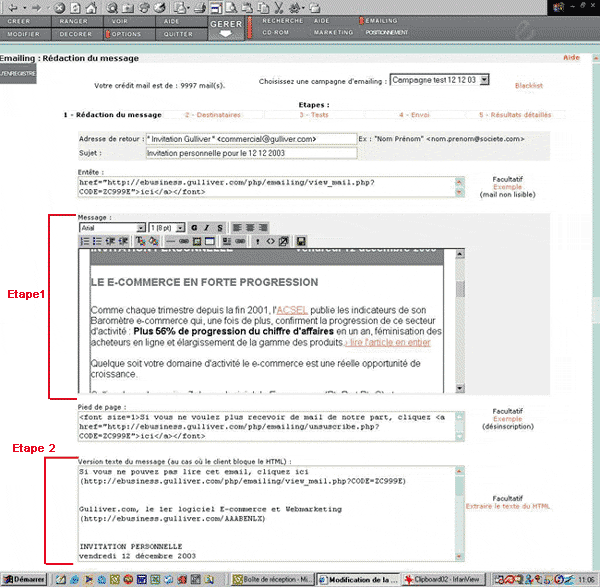Switch to Clipboard02 - IrfanView taskbar window
Image resolution: width=600 pixels, height=588 pixels.
coord(443,579)
